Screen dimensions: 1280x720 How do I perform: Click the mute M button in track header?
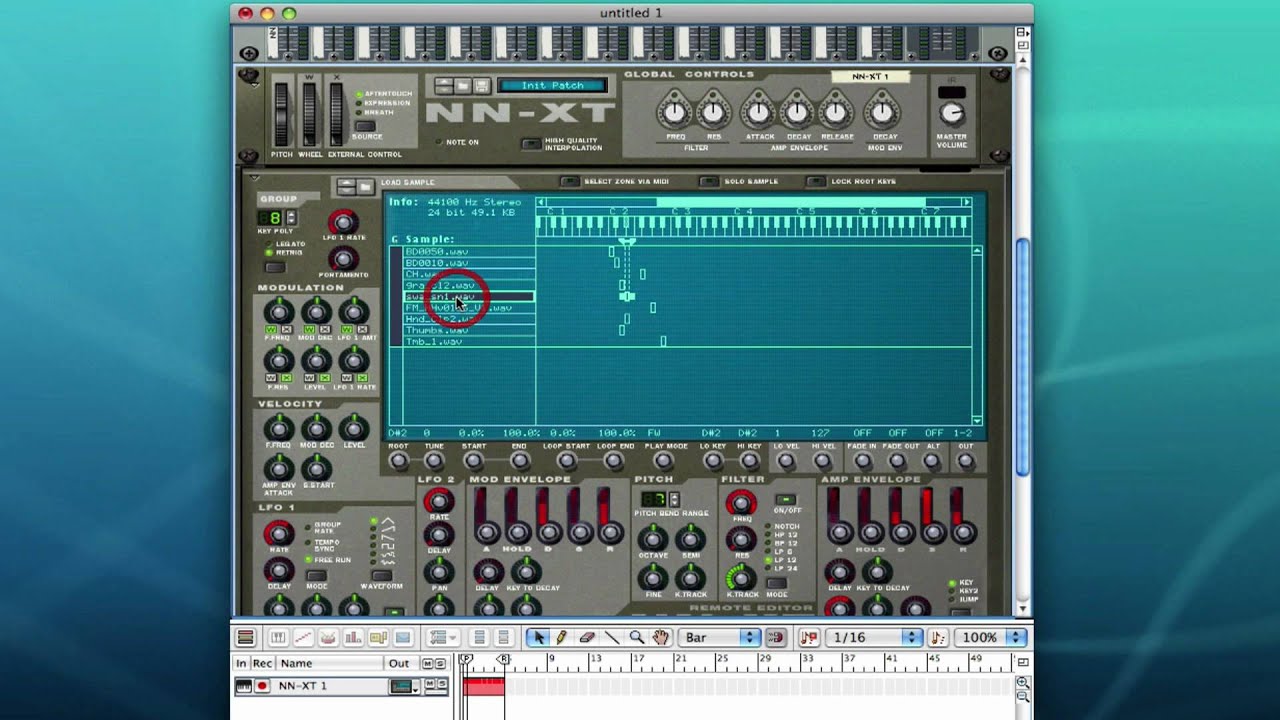428,664
